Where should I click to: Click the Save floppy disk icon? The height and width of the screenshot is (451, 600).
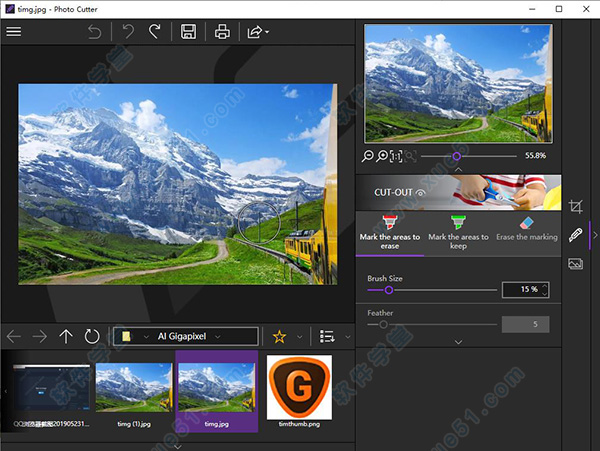point(188,31)
